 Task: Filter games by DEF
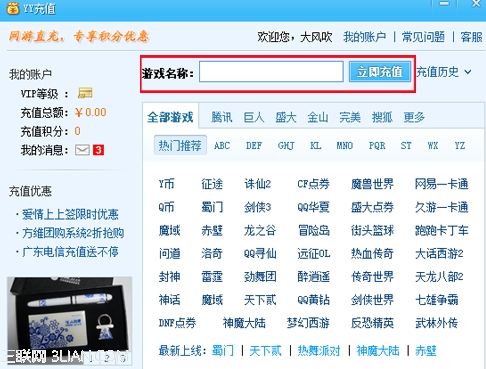pos(254,146)
